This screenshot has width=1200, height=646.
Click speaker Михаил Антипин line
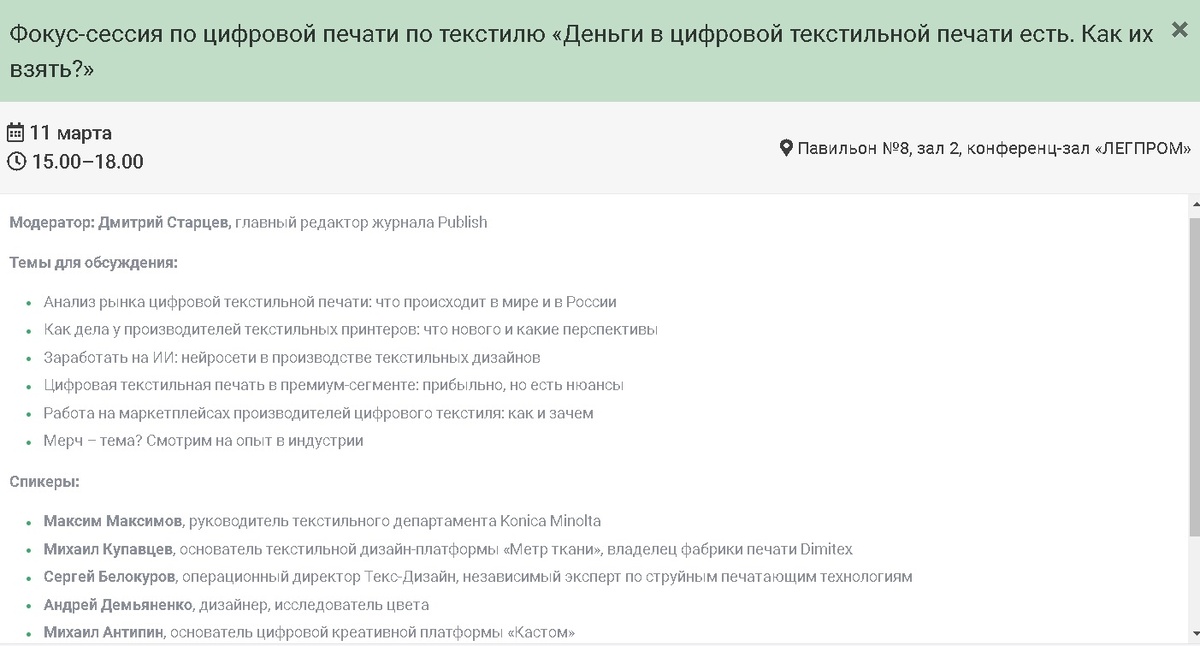click(x=309, y=633)
